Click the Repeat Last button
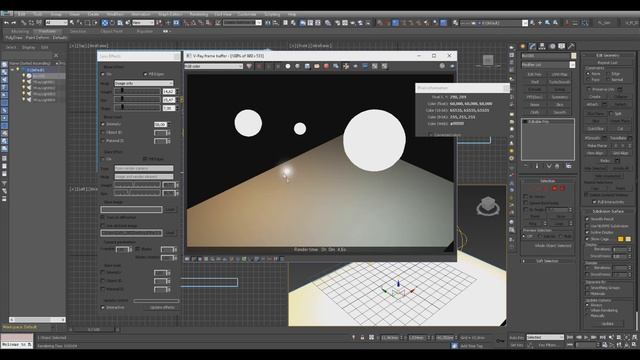 (607, 62)
